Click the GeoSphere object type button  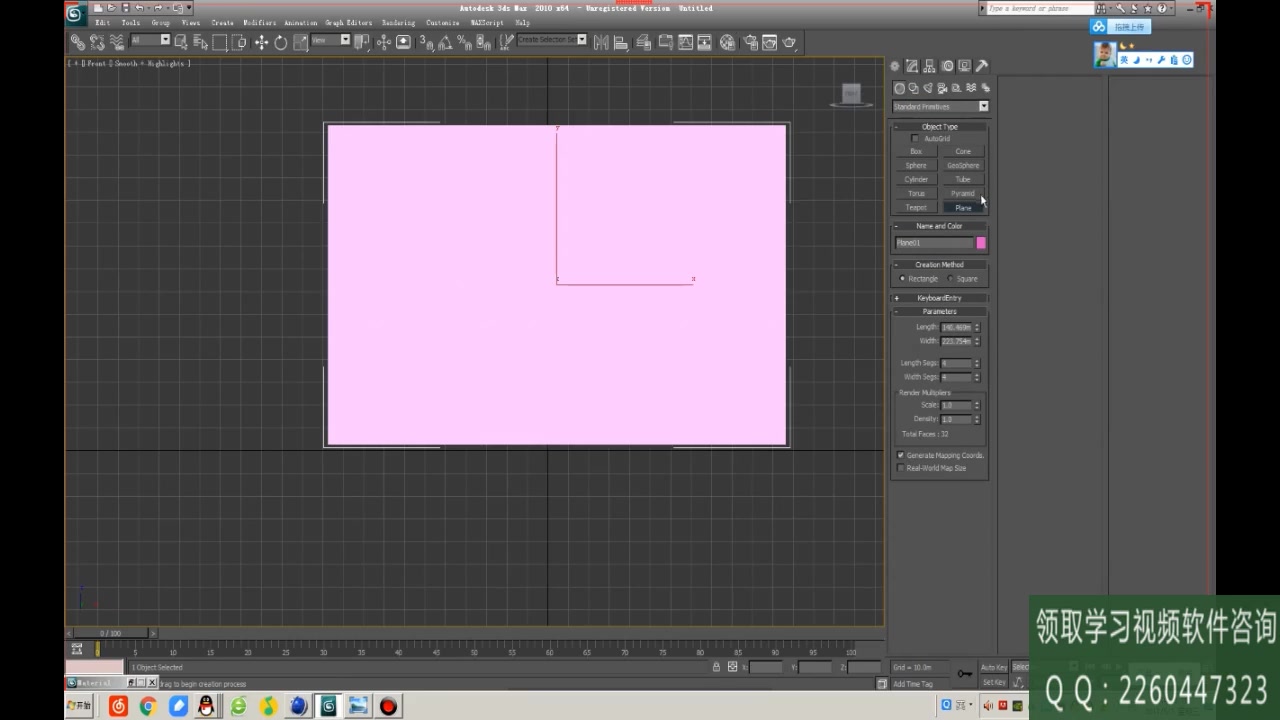point(963,166)
